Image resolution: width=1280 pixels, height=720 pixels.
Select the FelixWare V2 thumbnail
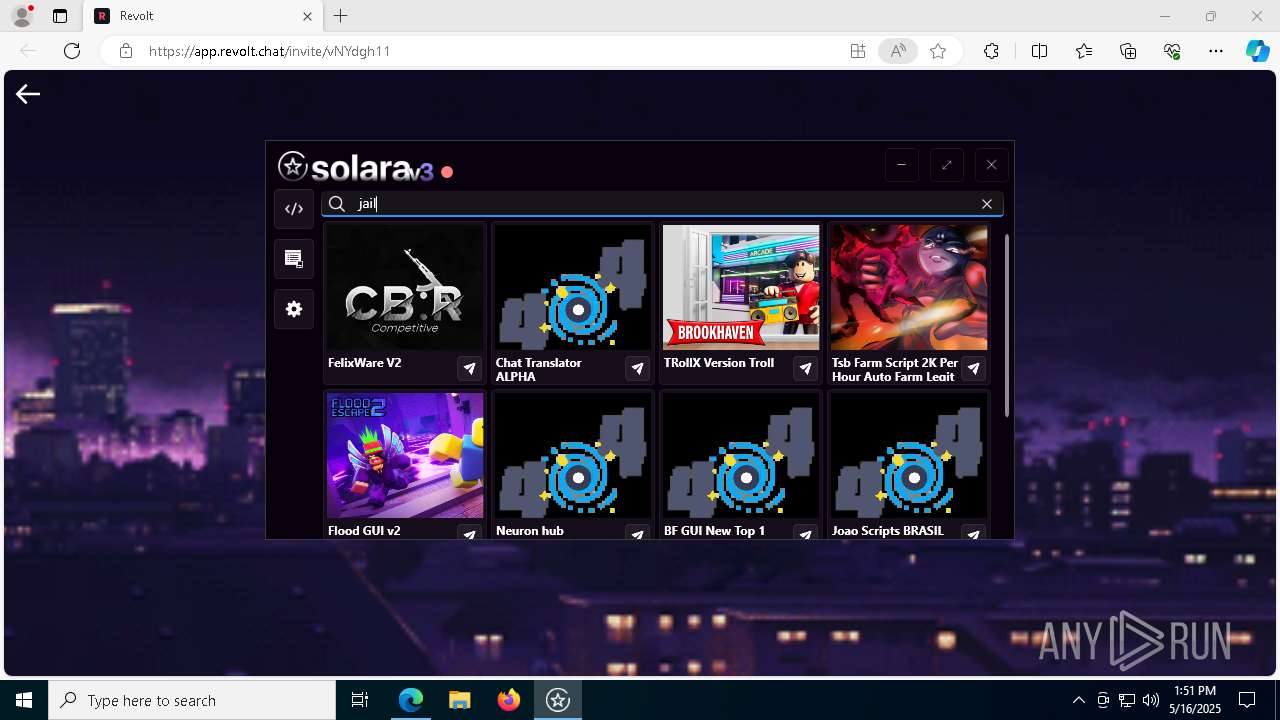pyautogui.click(x=405, y=288)
